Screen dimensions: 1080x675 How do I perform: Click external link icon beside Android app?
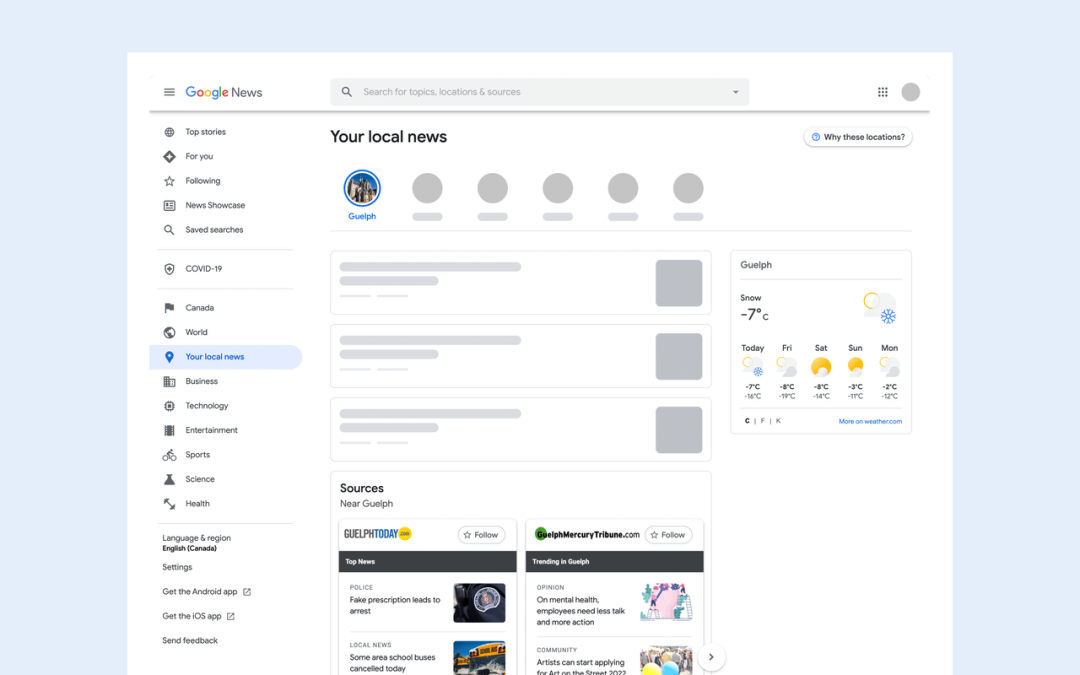pyautogui.click(x=247, y=592)
